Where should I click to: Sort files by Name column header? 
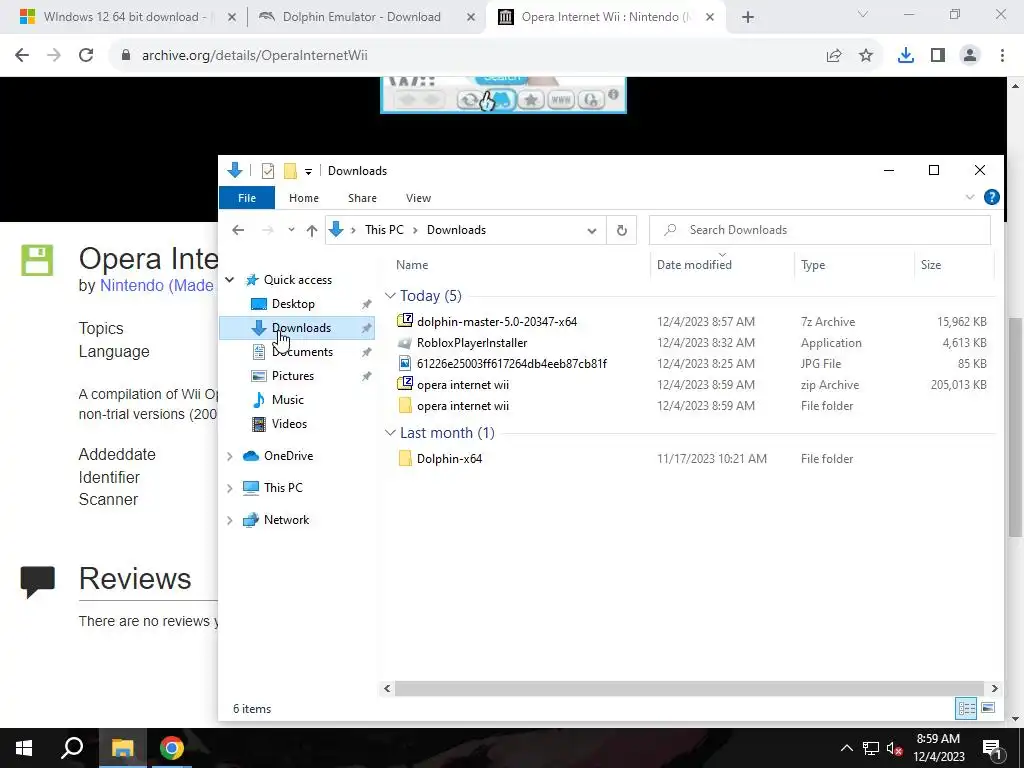[411, 264]
